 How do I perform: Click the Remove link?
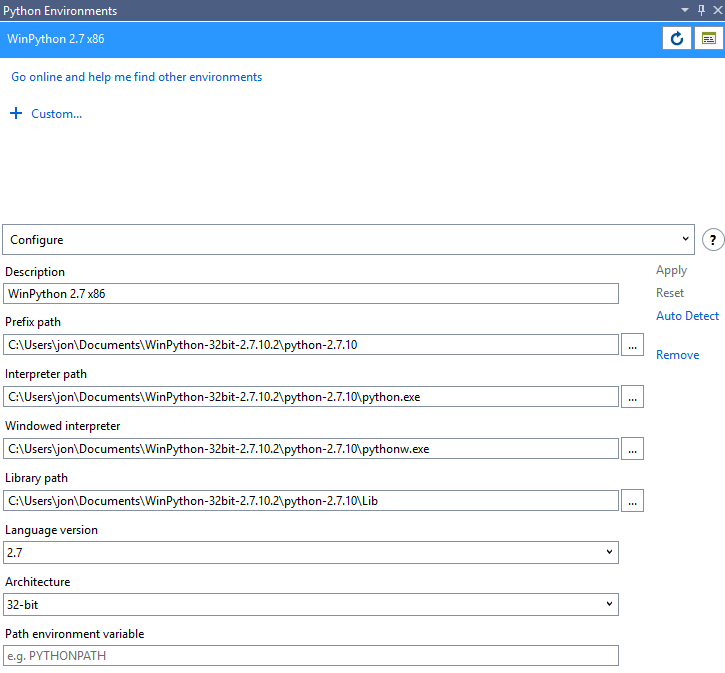(677, 355)
